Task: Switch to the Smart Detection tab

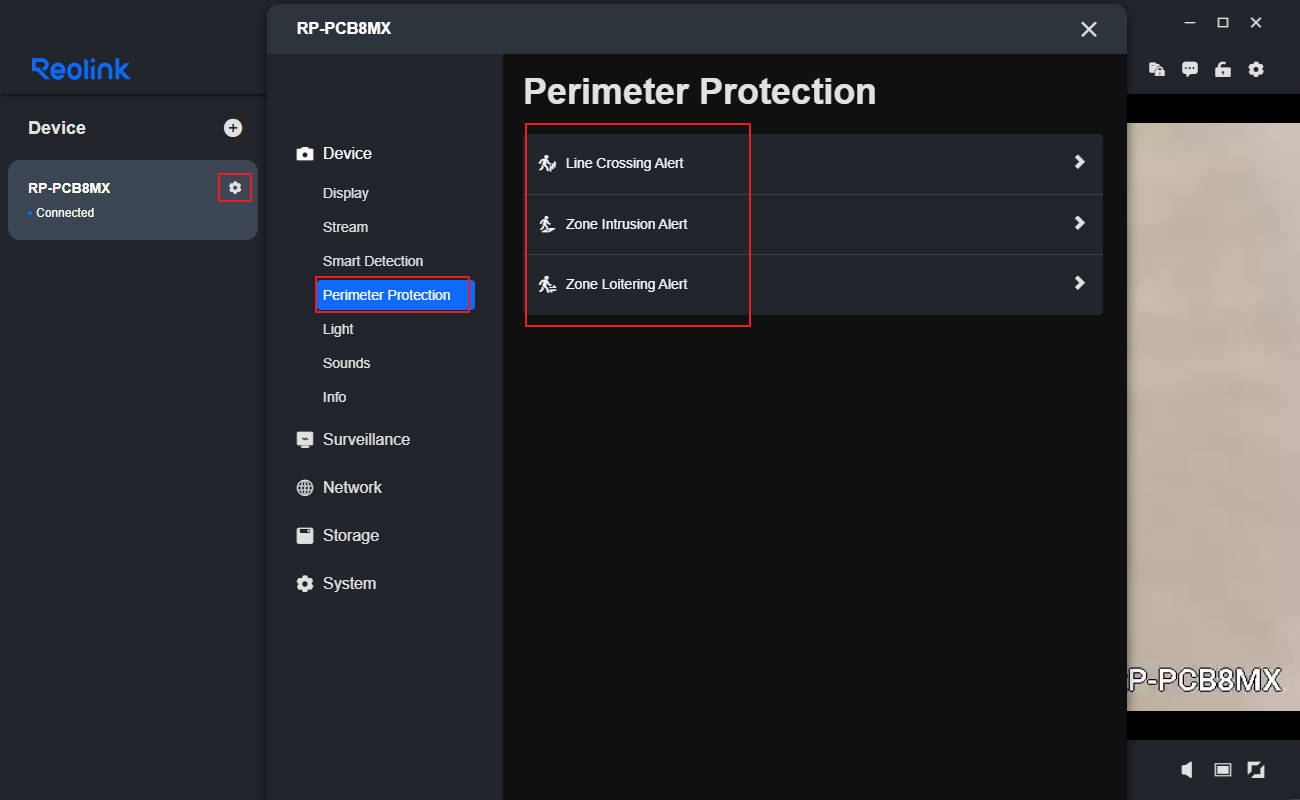Action: point(373,261)
